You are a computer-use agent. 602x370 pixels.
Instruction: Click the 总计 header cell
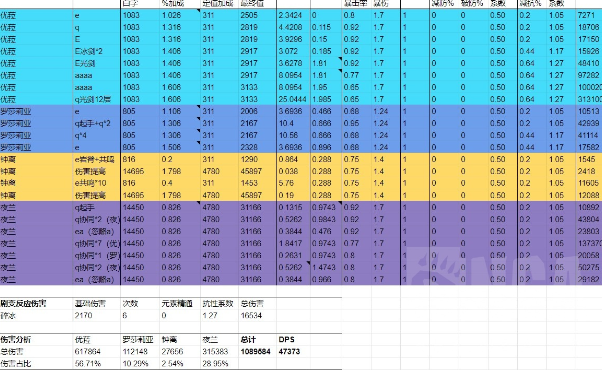(x=257, y=340)
